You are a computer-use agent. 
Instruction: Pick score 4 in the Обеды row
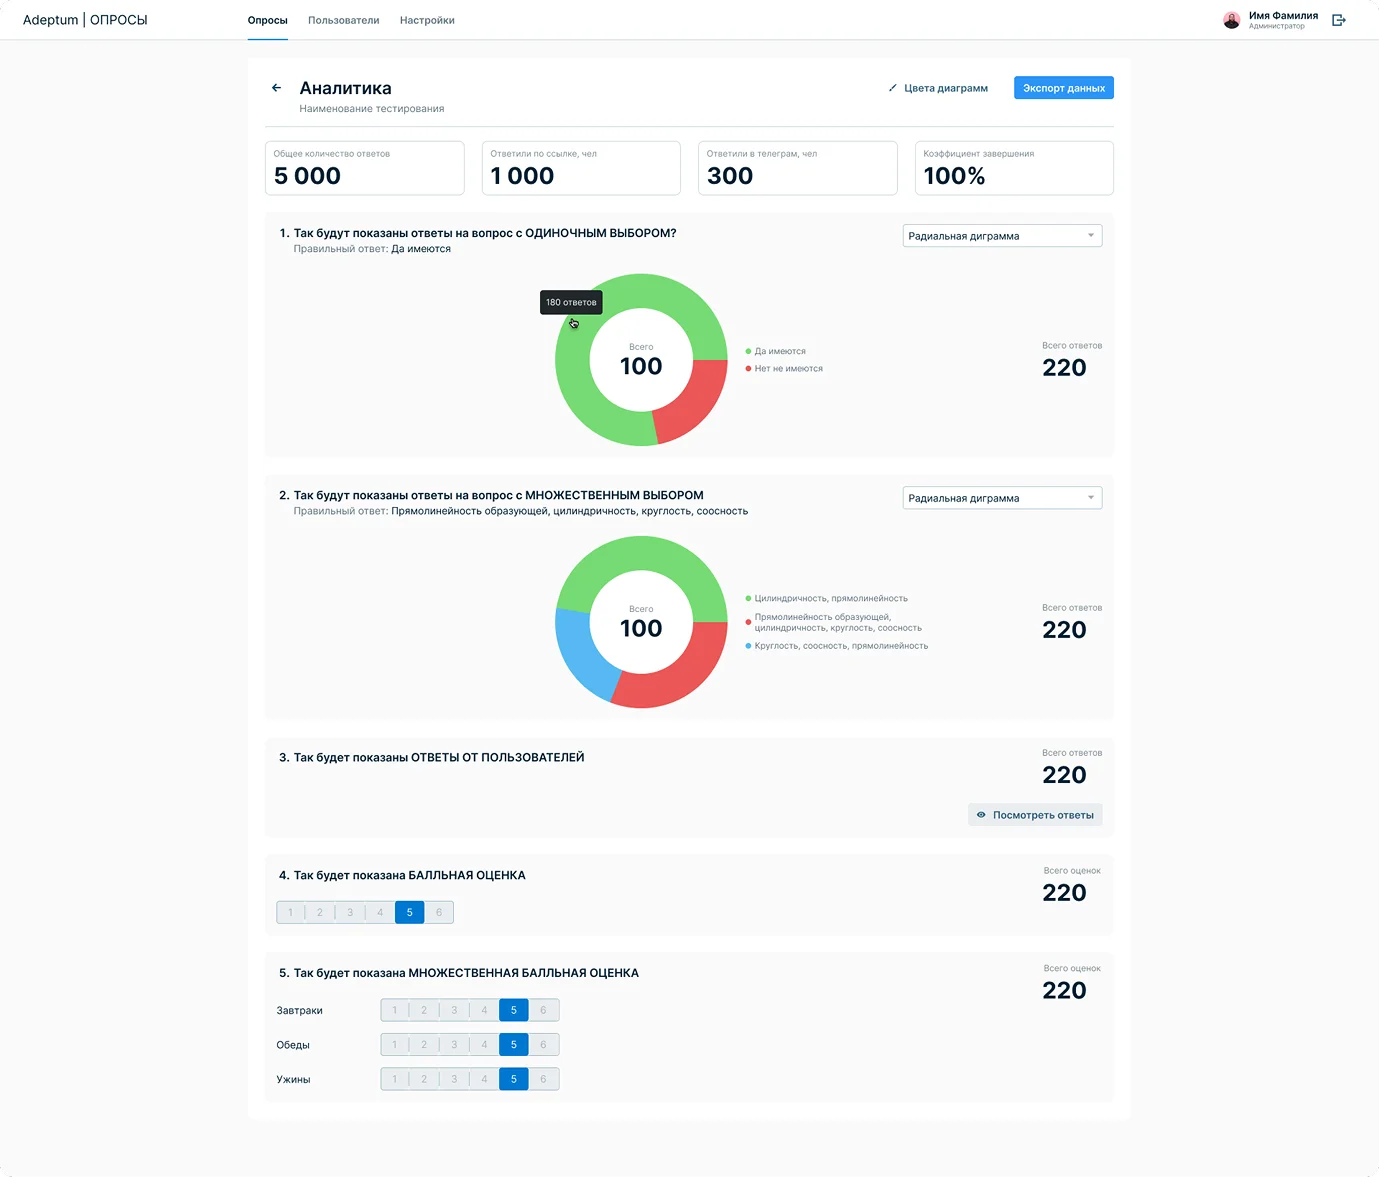pyautogui.click(x=484, y=1045)
